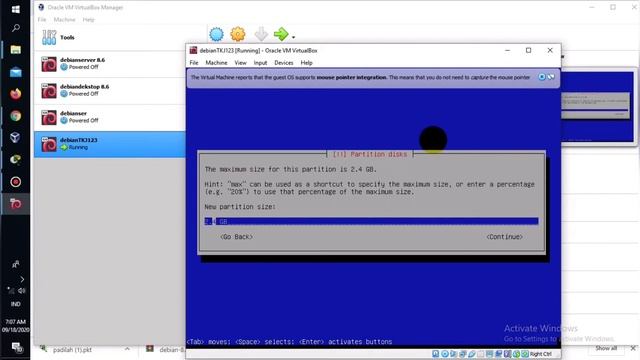Open the Windows Start menu
640x360 pixels.
[x=16, y=9]
